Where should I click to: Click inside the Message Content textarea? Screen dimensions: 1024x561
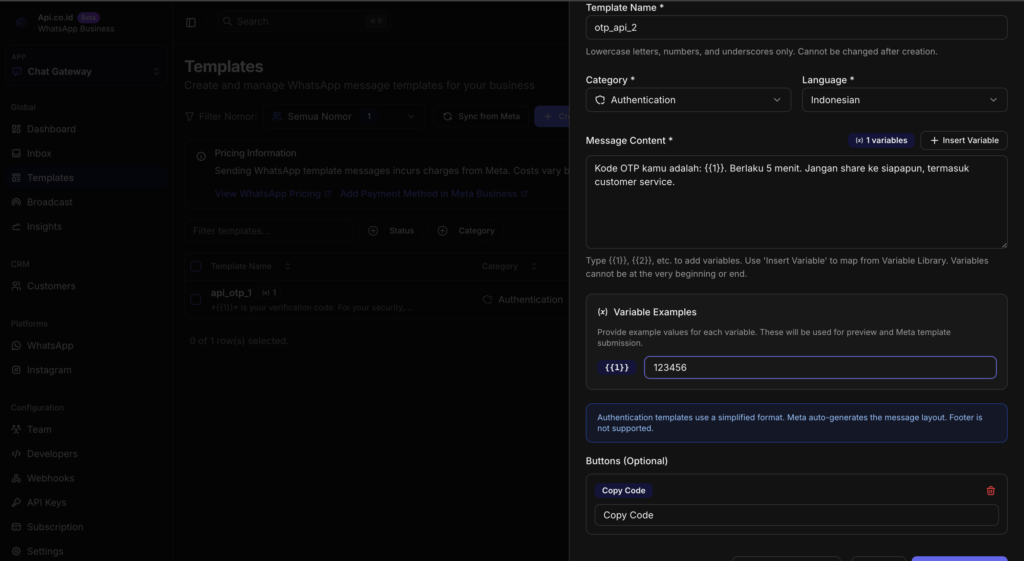tap(796, 202)
